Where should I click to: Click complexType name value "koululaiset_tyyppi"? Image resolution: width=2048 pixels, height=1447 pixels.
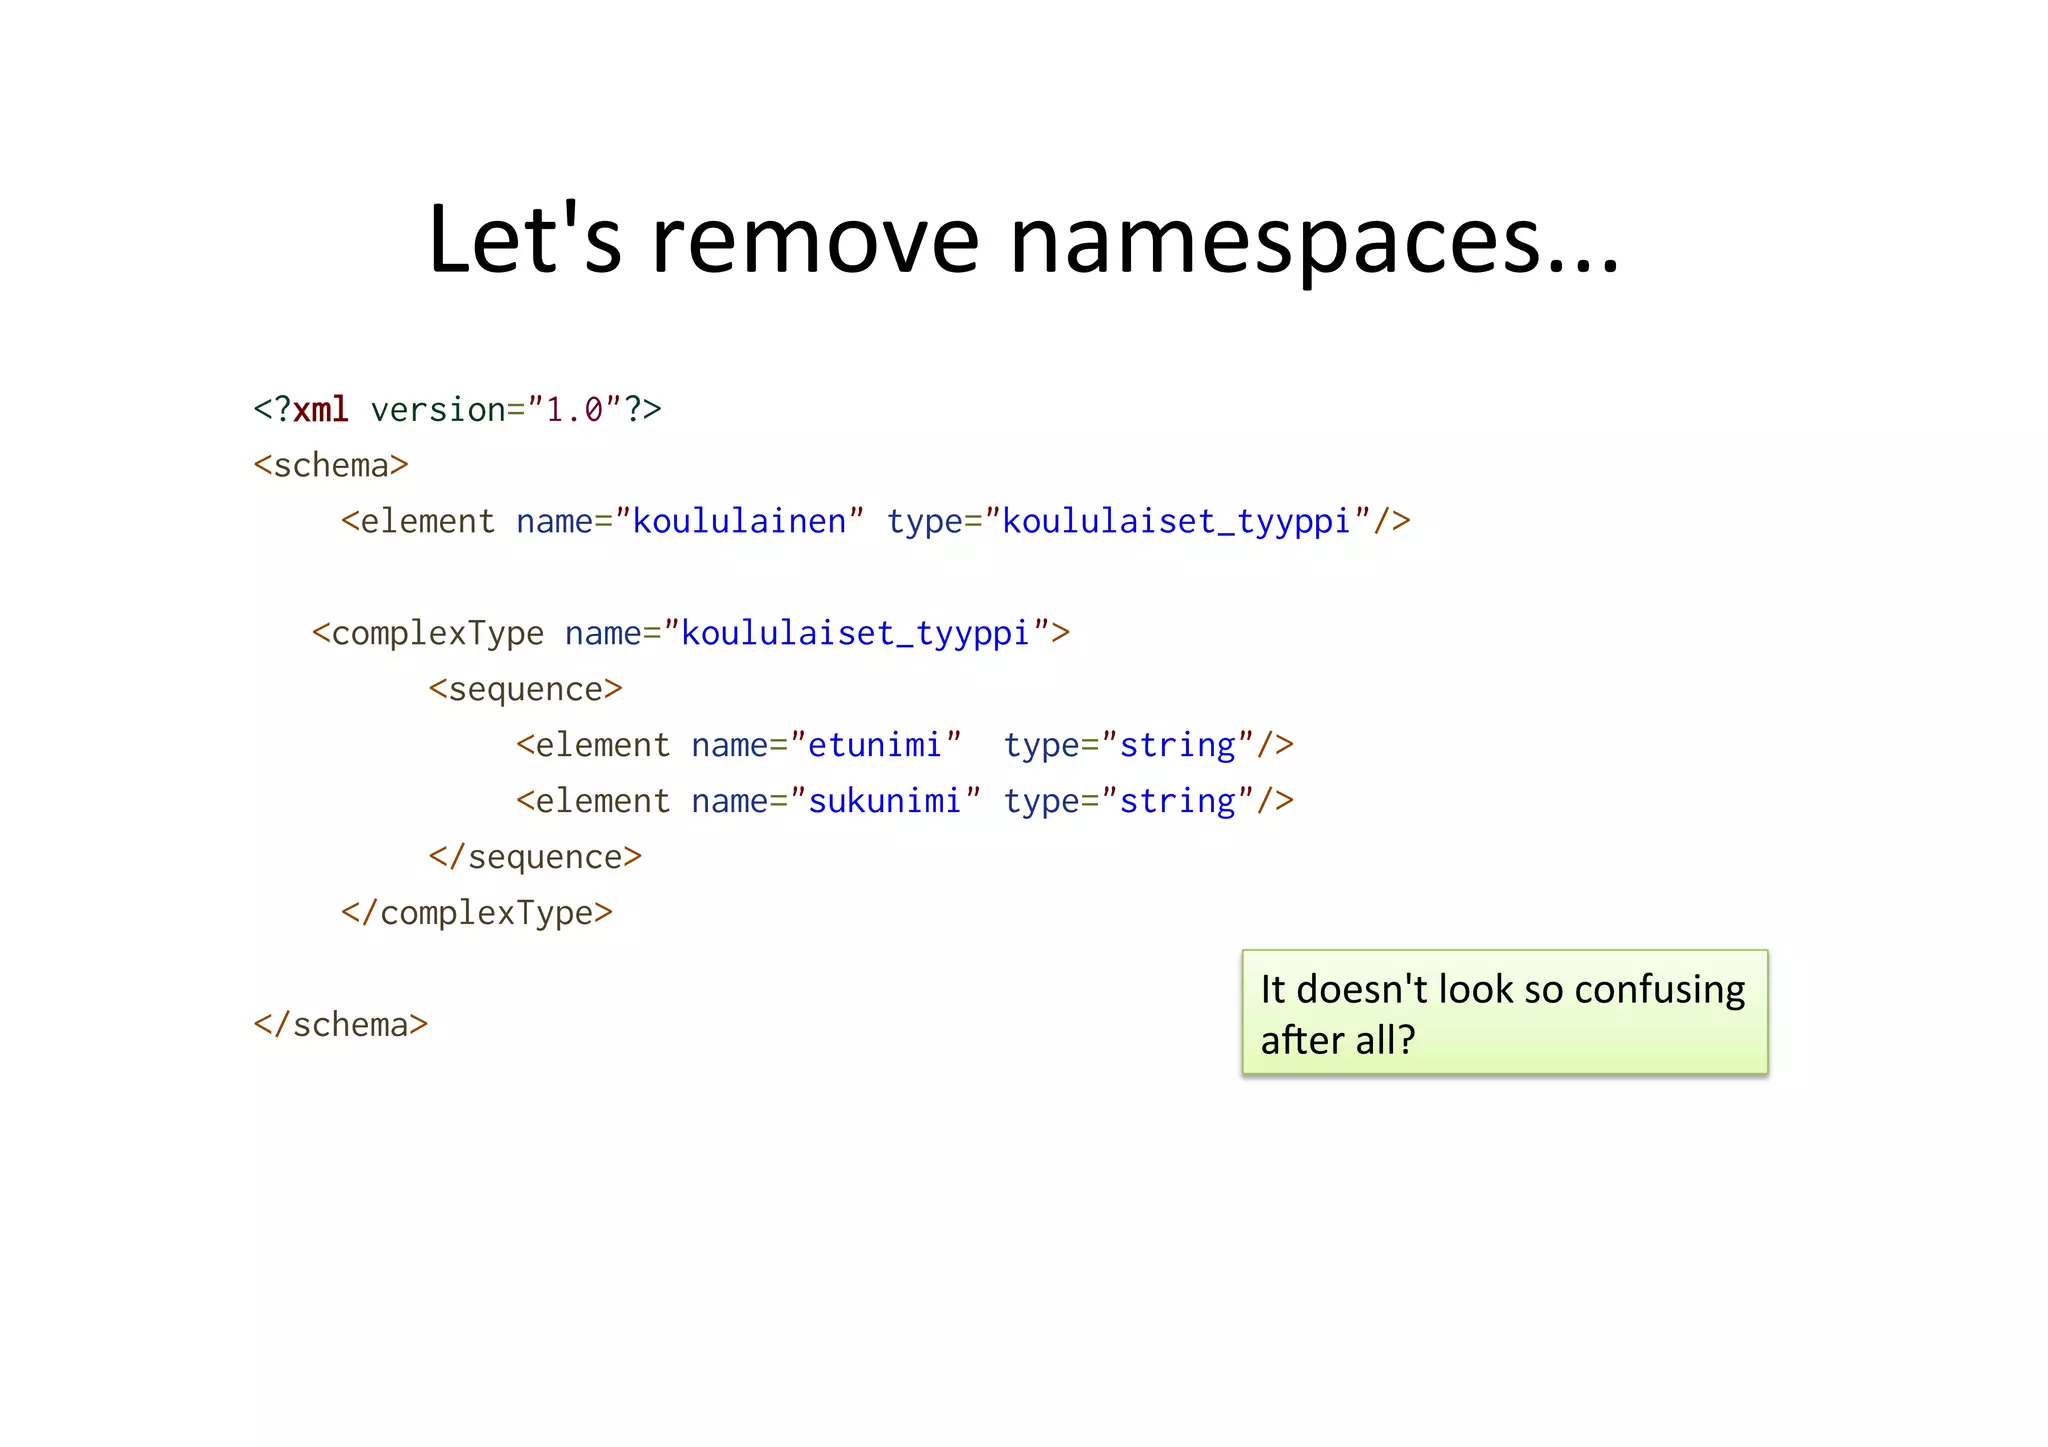click(x=855, y=633)
